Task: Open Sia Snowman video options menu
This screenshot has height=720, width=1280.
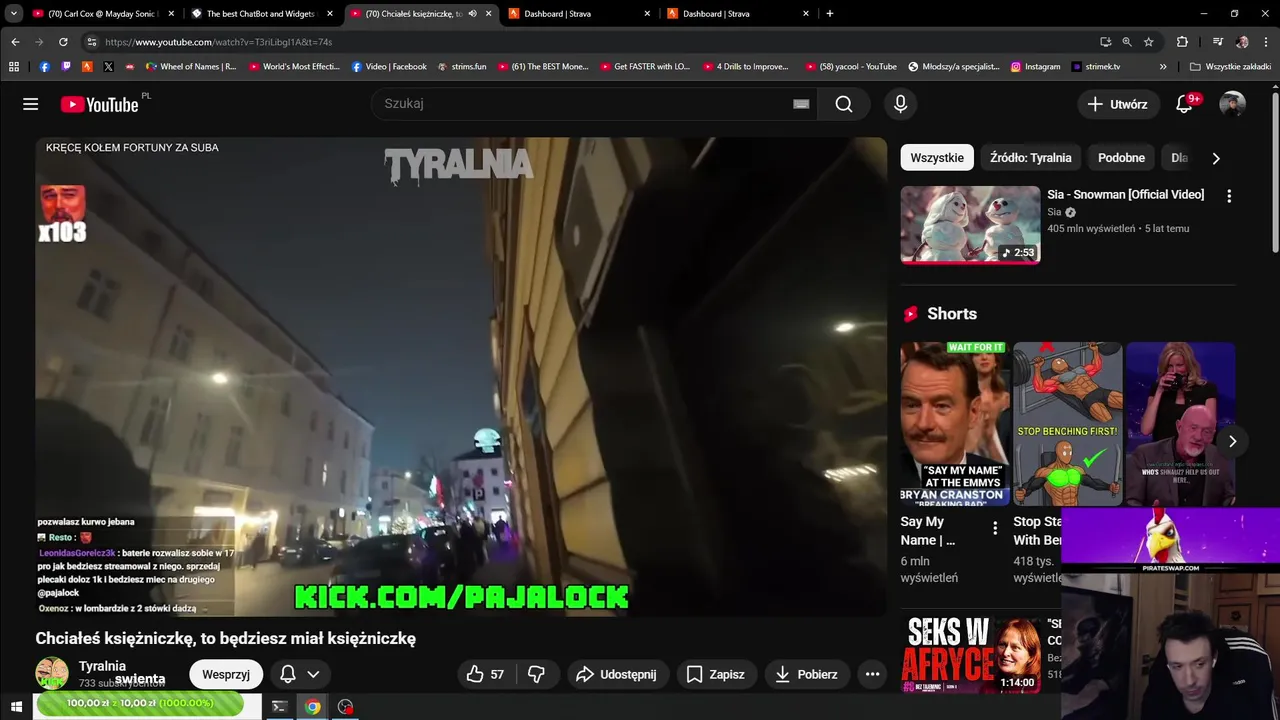Action: (1229, 196)
